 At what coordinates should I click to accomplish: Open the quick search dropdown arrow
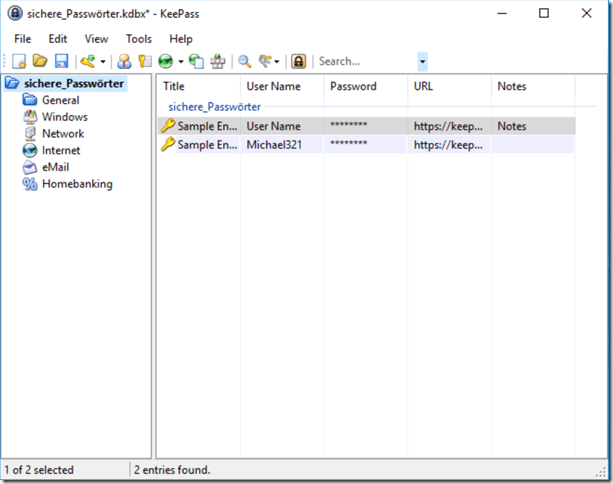pos(422,61)
